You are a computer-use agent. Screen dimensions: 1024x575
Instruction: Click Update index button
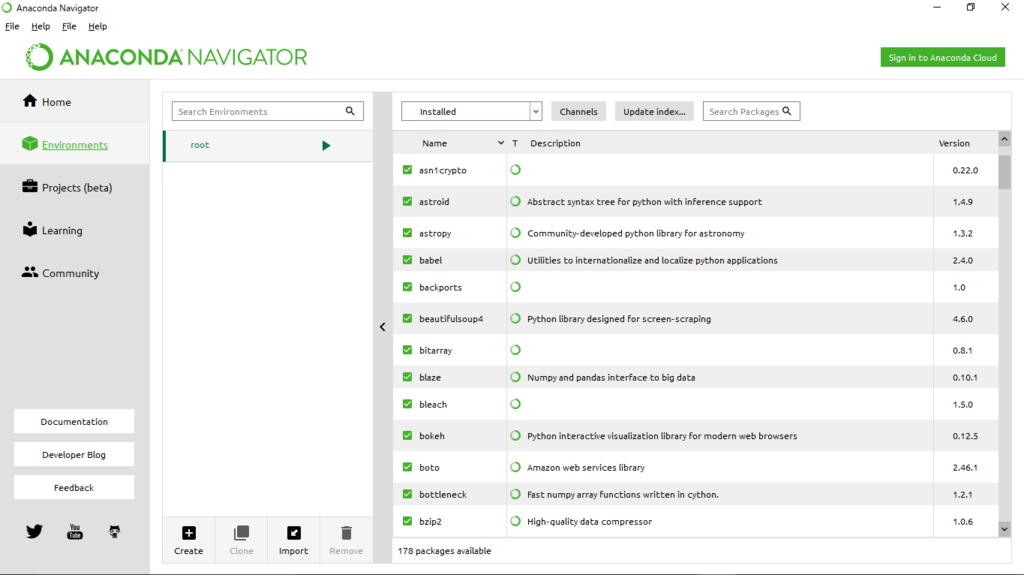click(x=654, y=111)
